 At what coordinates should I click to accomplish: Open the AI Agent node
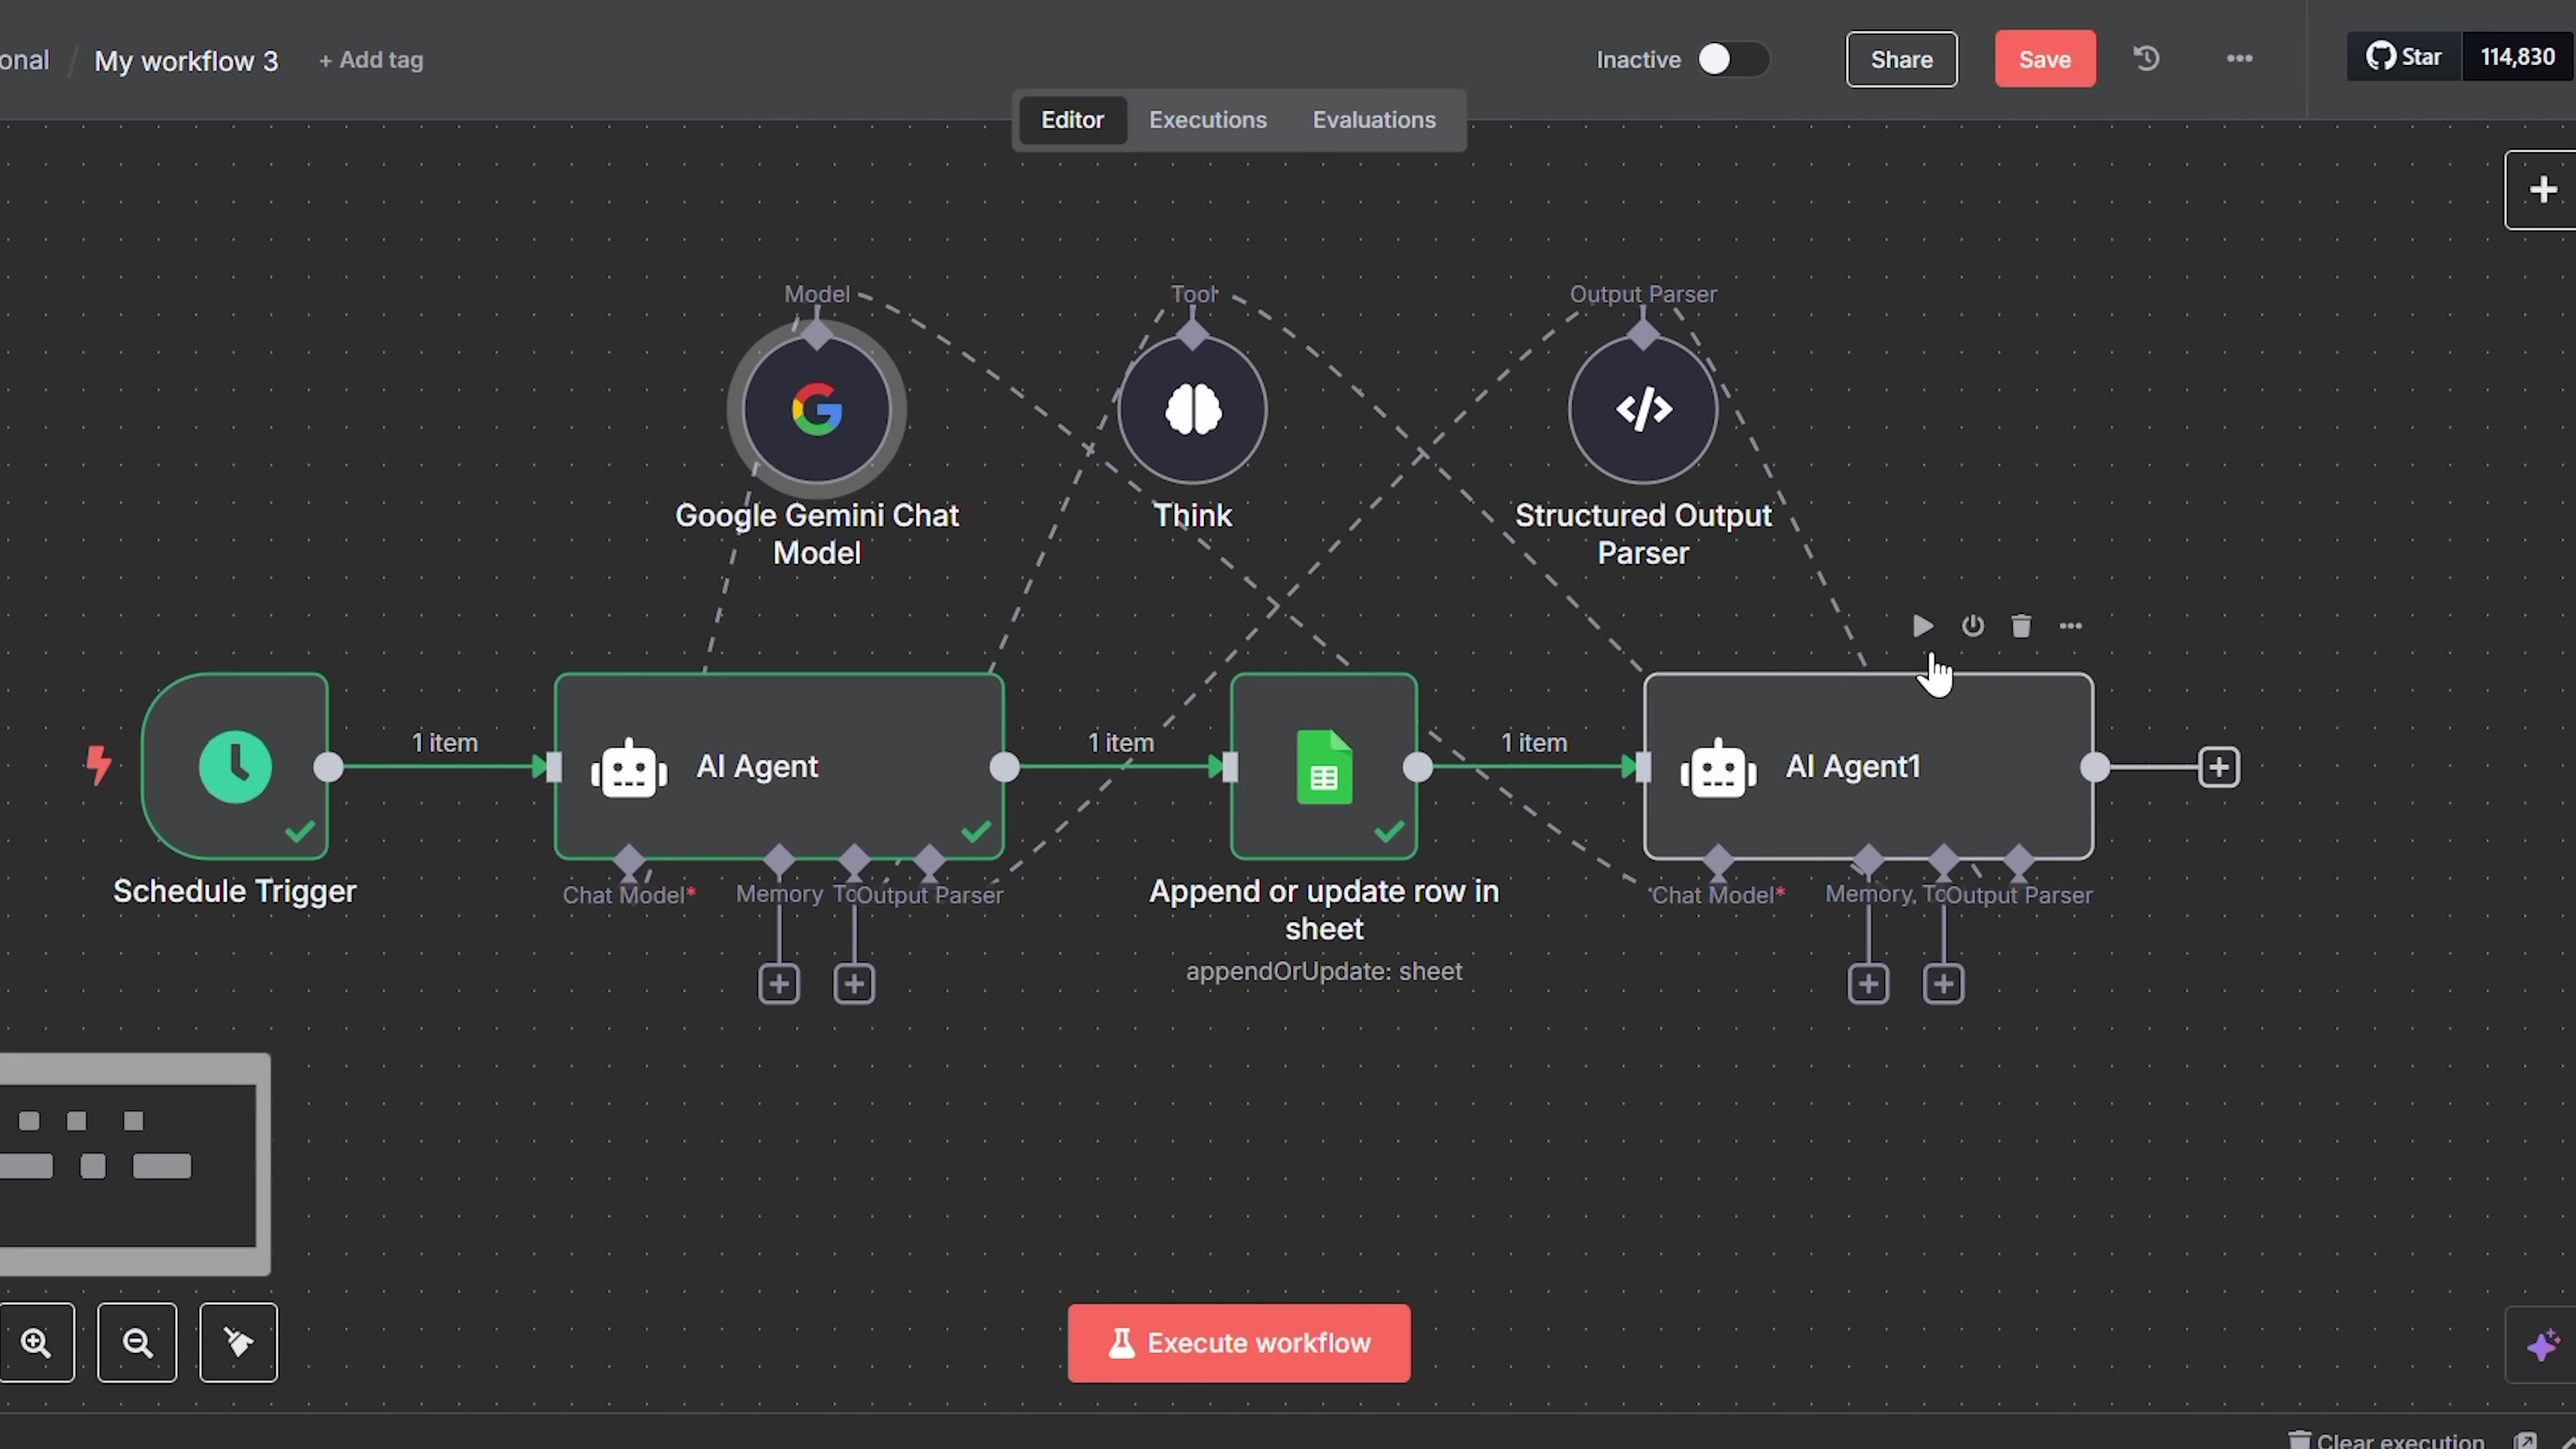point(779,766)
